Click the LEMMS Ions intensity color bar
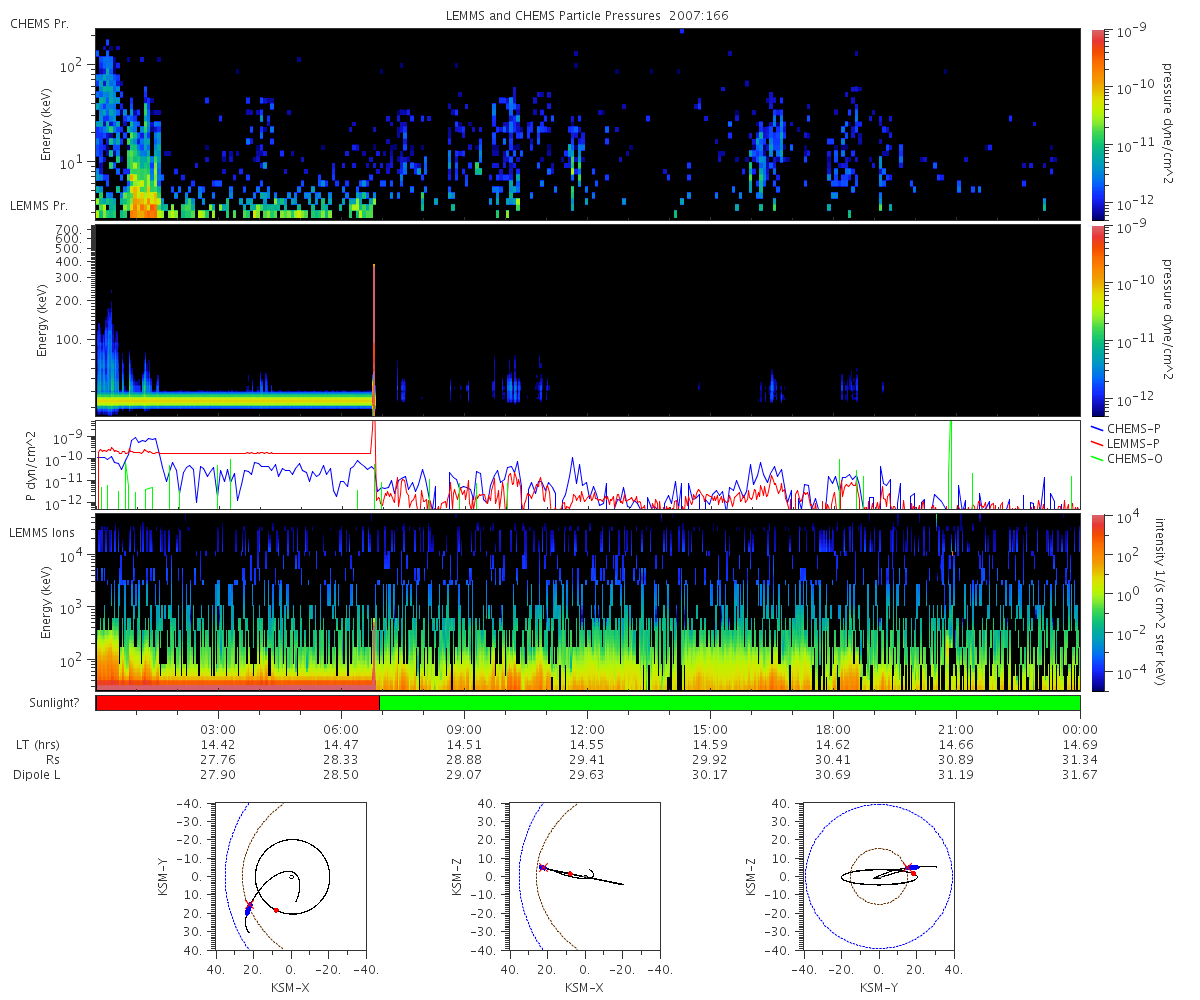Viewport: 1200px width, 1000px height. click(x=1098, y=602)
